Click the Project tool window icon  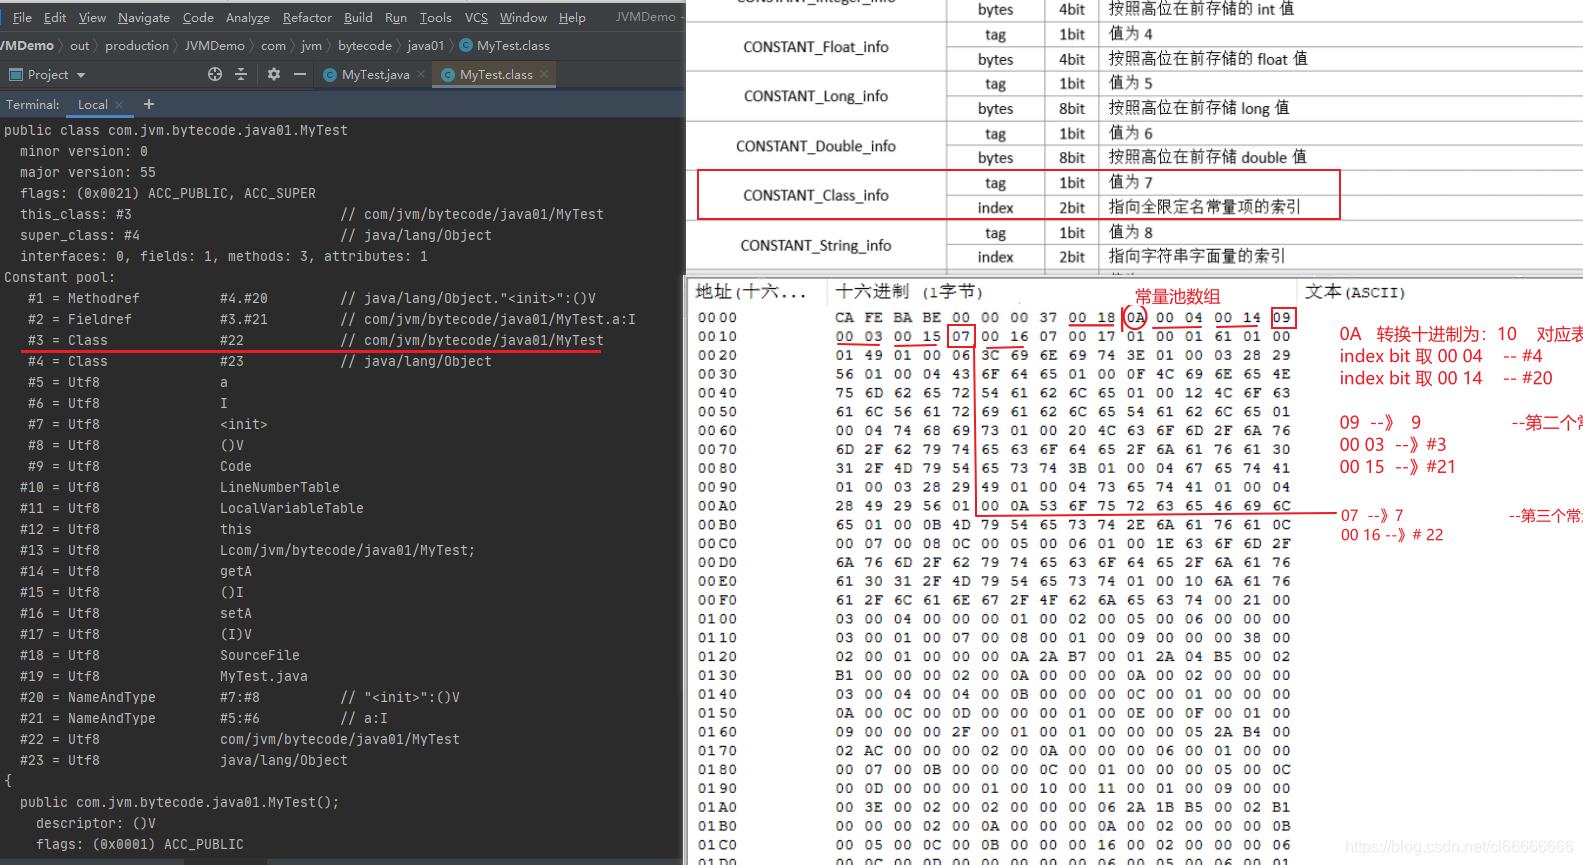15,74
